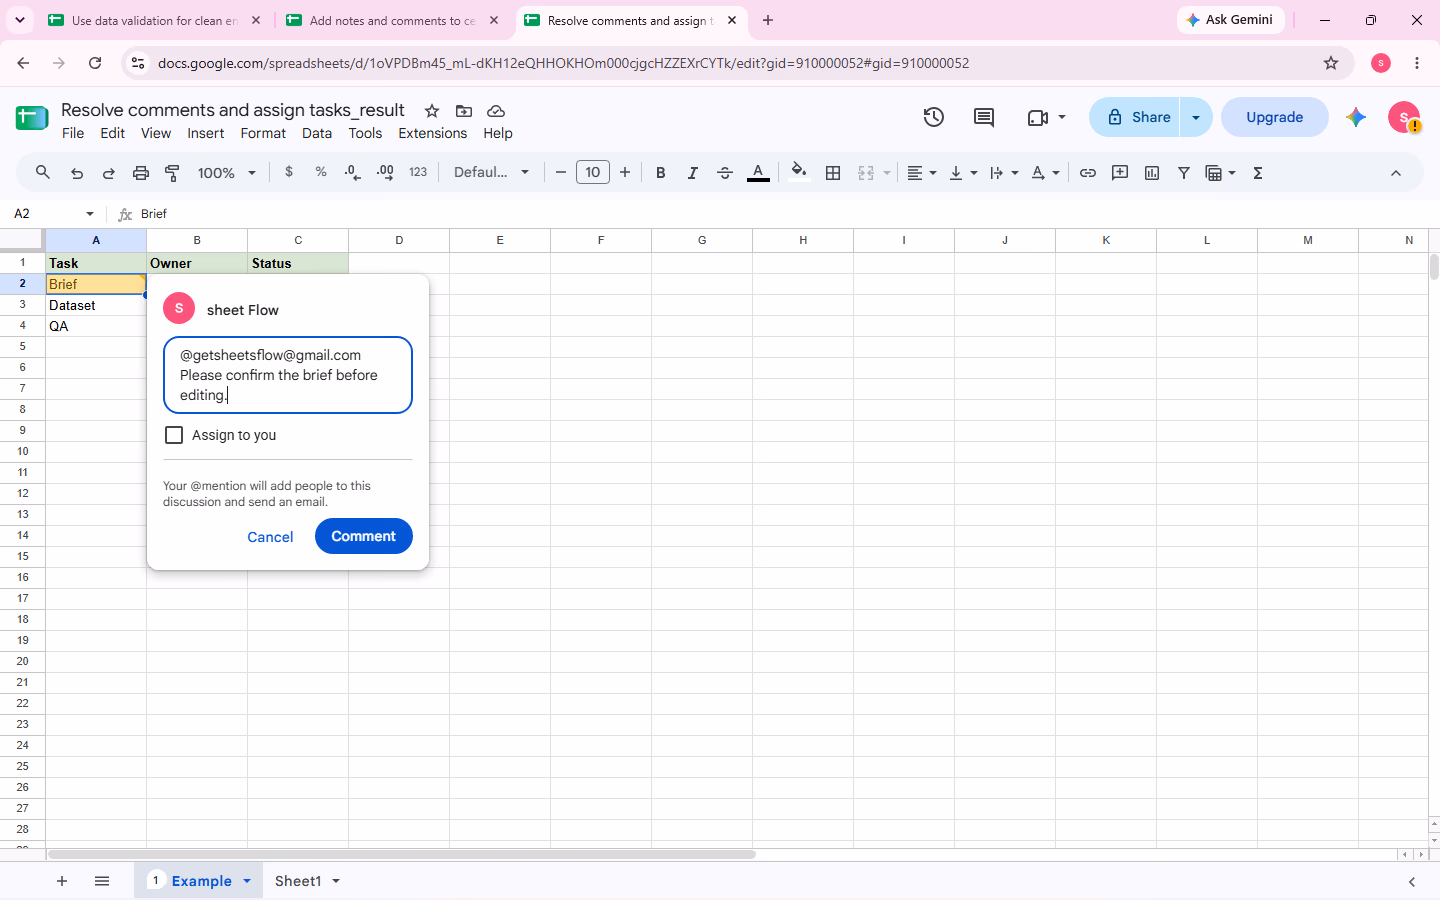Open the borders tool
Screen dimensions: 1440x900
click(833, 173)
